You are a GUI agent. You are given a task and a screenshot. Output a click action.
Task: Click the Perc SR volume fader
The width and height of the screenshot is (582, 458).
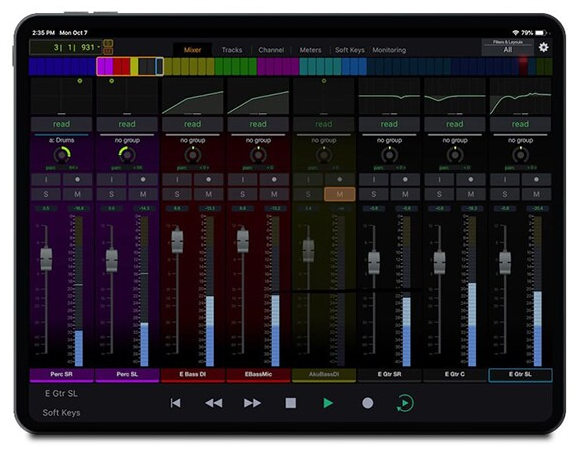tap(46, 259)
